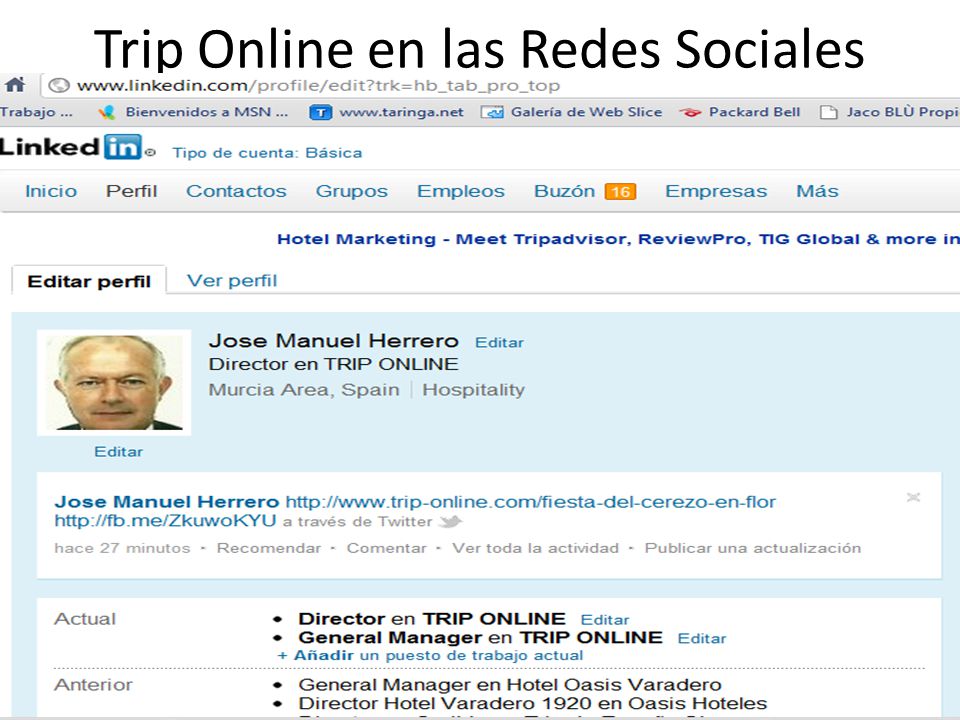Click the Jaco BLÙ page icon
This screenshot has width=960, height=720.
click(828, 113)
